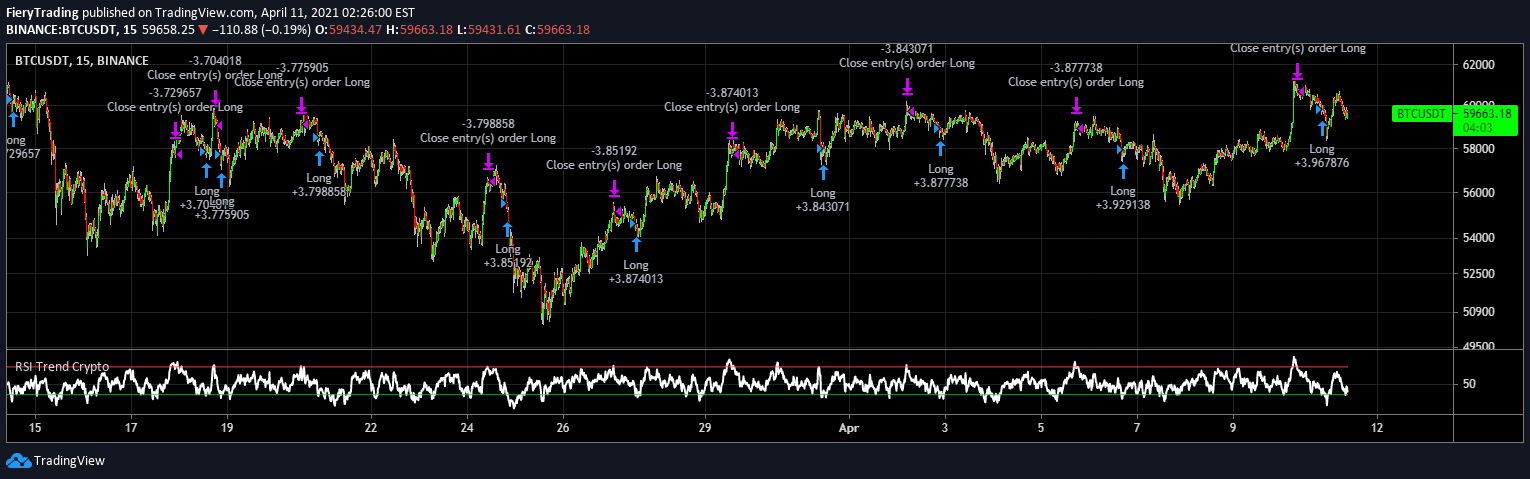The image size is (1530, 479).
Task: Click the 17 date axis label
Action: 131,427
